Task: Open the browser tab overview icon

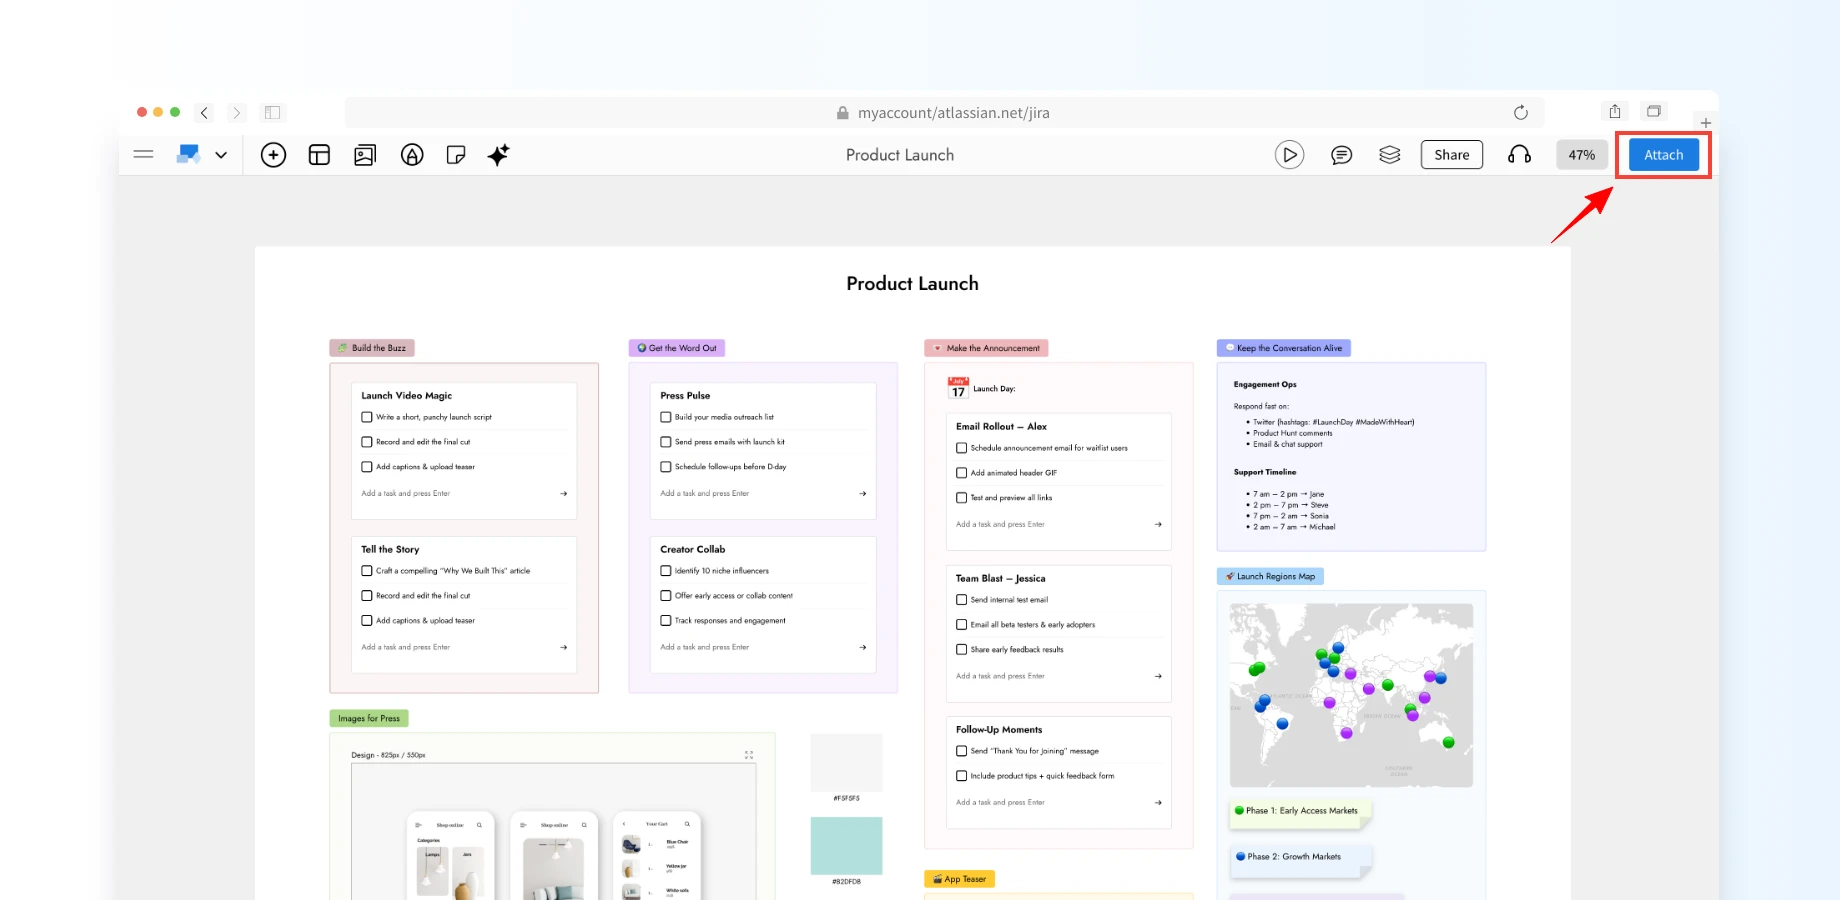Action: tap(1654, 111)
